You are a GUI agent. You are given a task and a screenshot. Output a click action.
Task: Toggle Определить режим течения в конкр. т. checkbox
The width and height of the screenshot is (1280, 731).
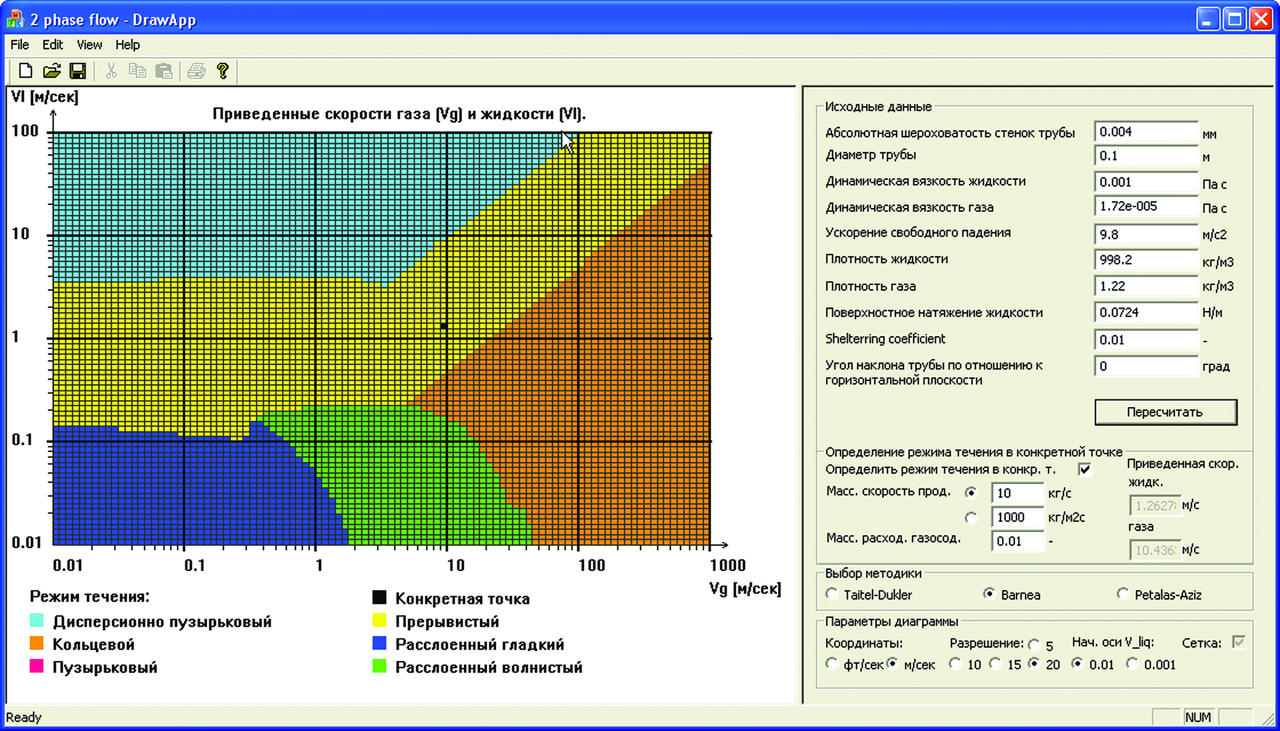point(1085,469)
